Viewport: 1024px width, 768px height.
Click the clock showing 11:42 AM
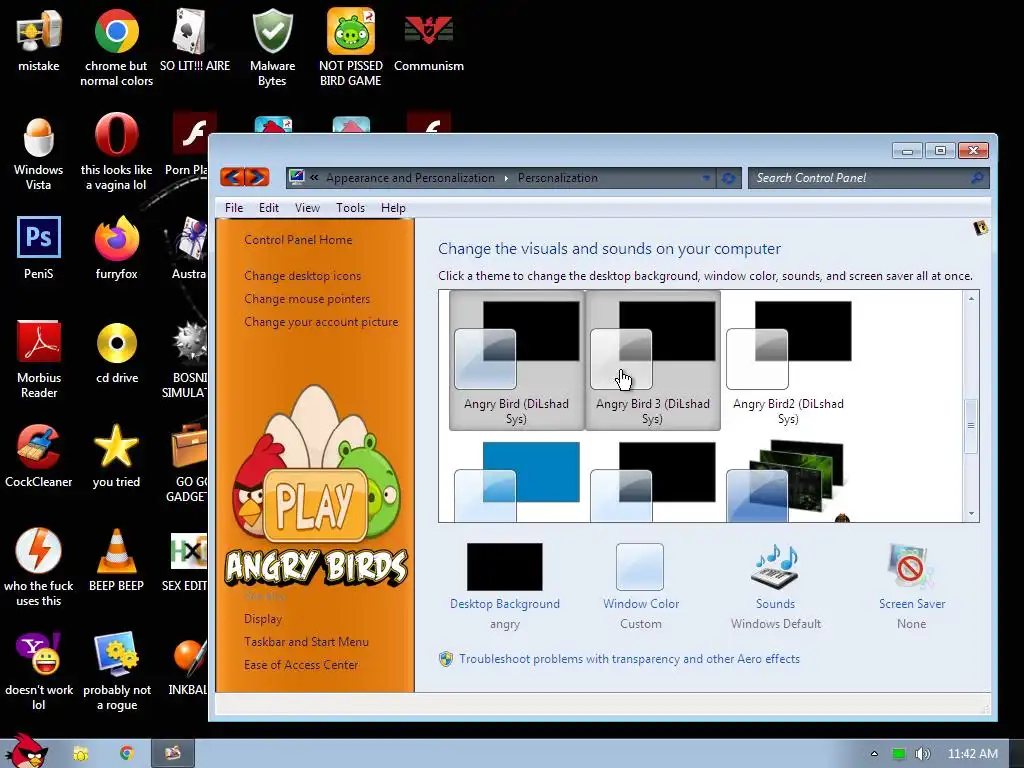pos(972,754)
